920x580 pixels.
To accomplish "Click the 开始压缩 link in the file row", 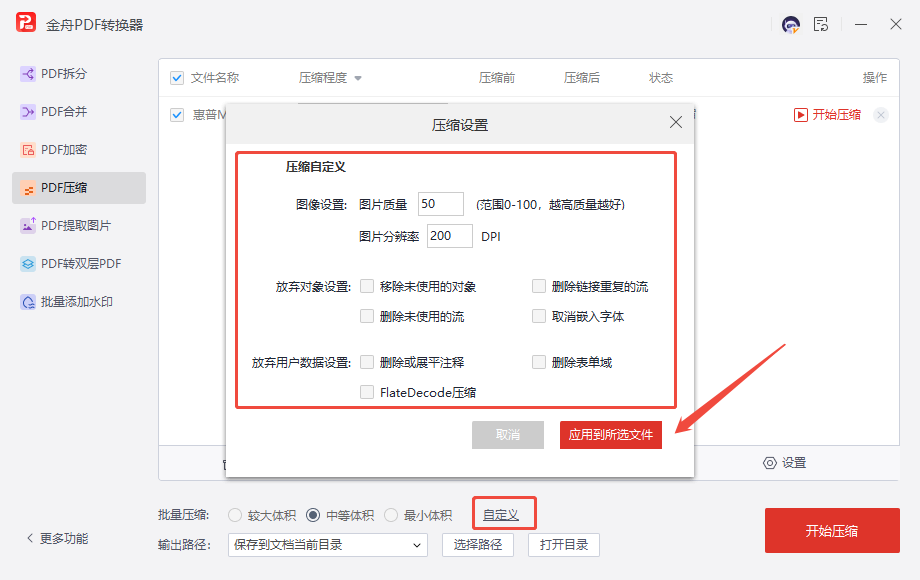I will point(836,115).
